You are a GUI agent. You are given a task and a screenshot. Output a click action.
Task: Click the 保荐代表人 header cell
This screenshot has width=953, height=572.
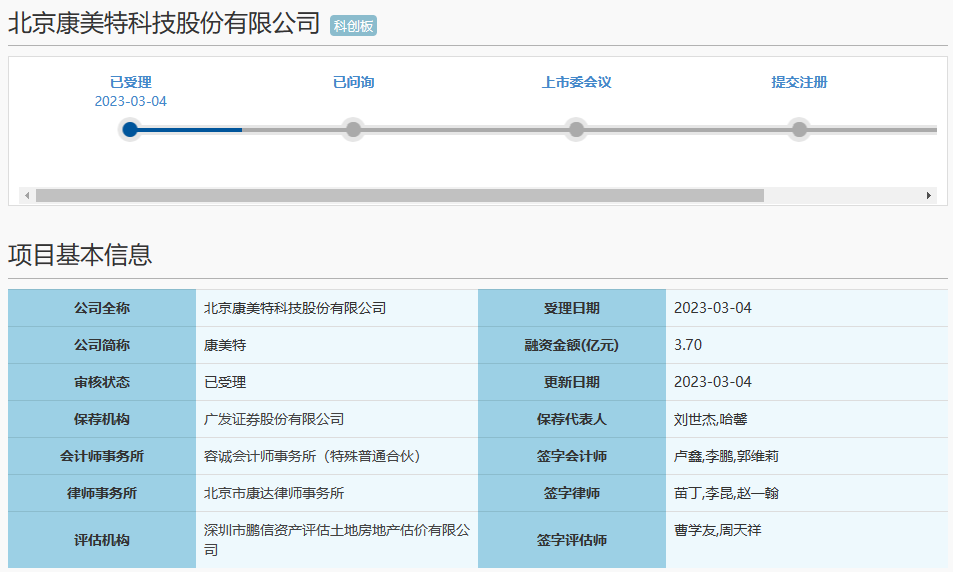[572, 419]
